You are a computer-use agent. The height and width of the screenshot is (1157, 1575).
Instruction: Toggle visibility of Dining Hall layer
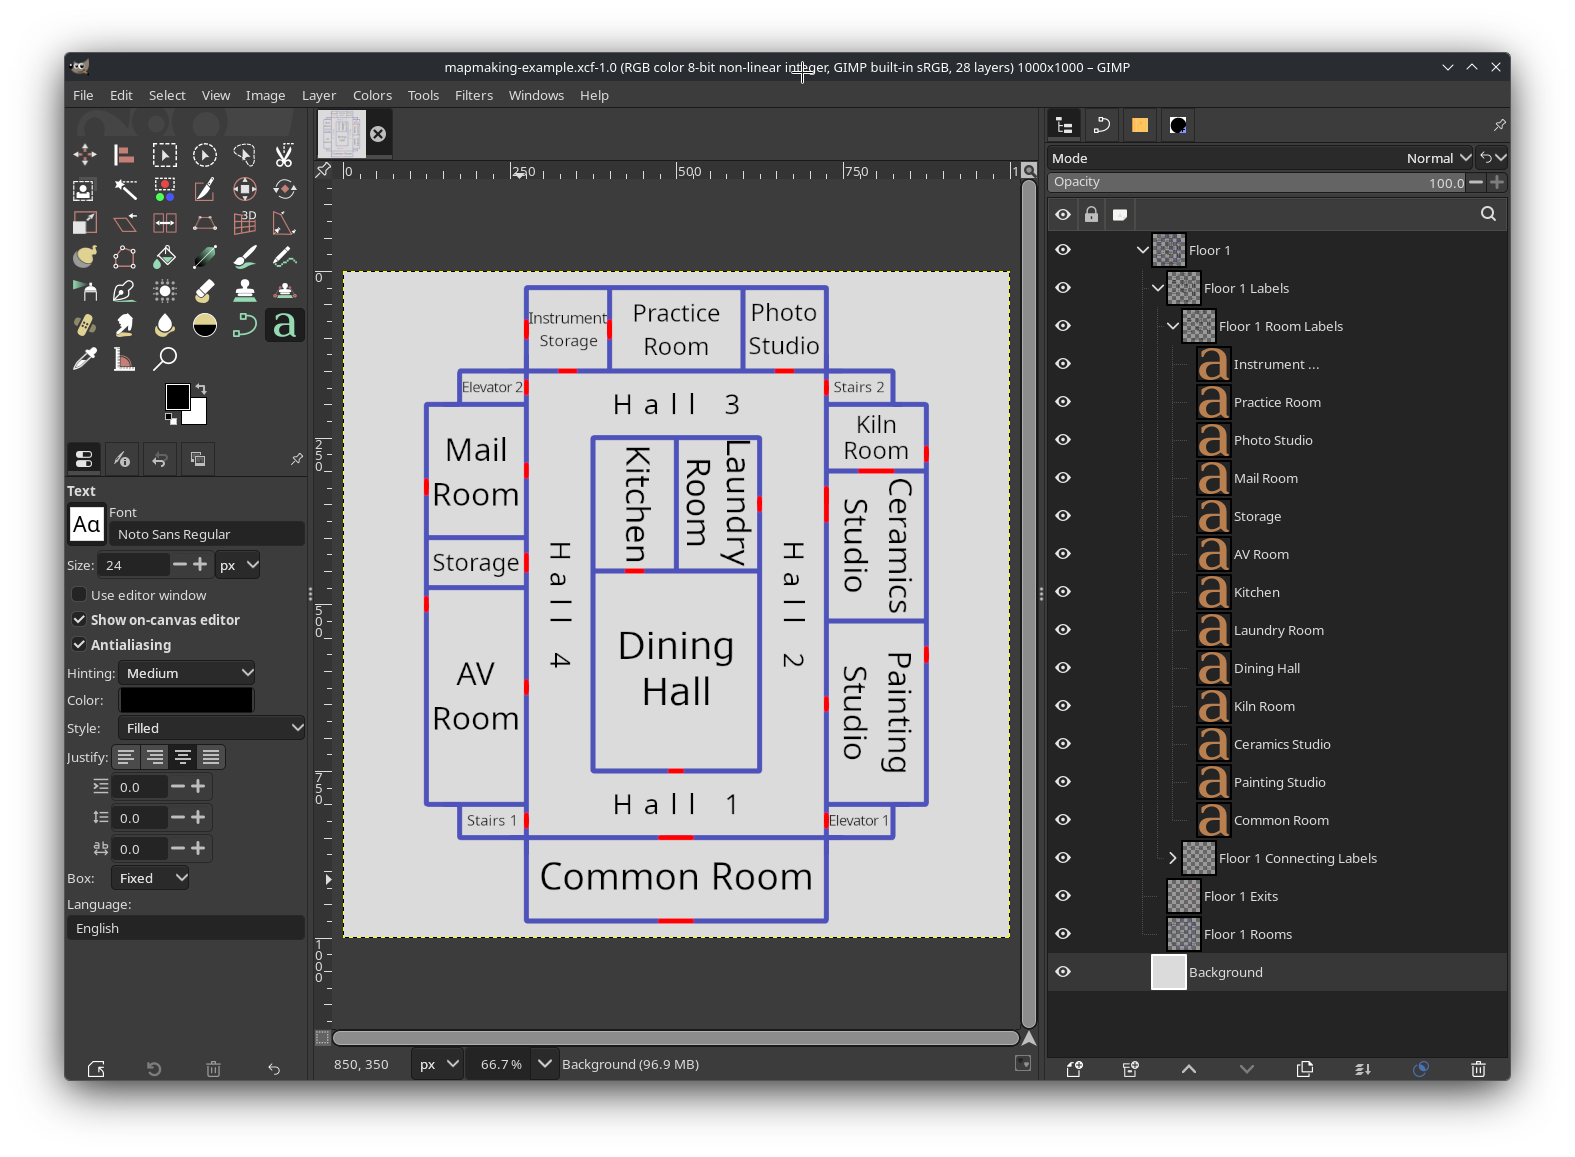pos(1063,668)
